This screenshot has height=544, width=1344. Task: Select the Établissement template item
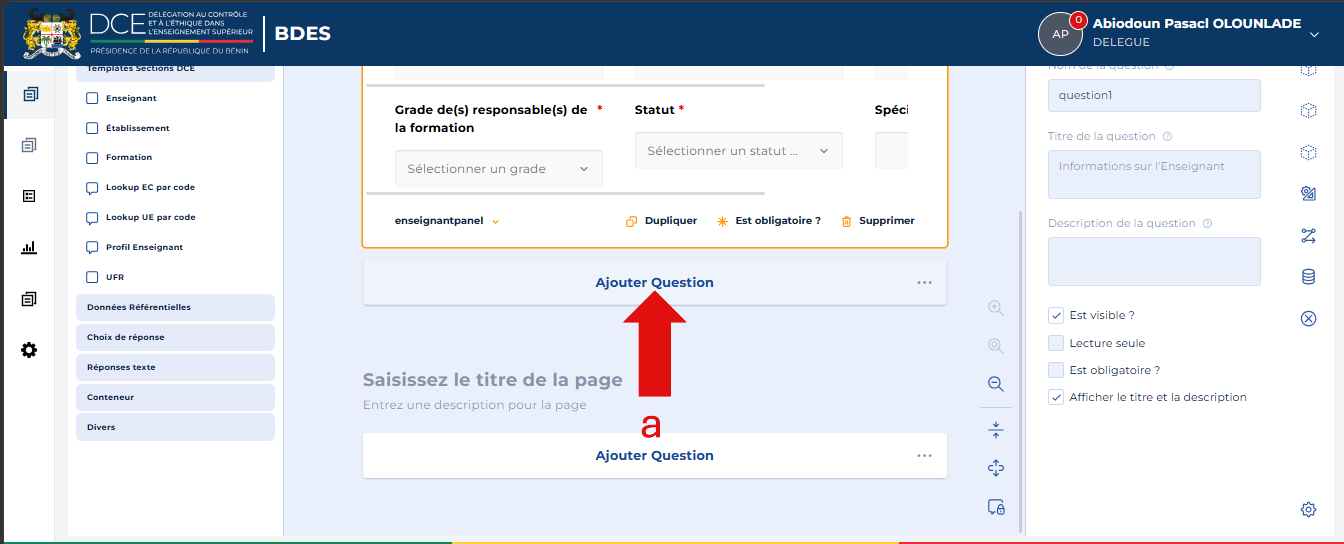coord(128,128)
